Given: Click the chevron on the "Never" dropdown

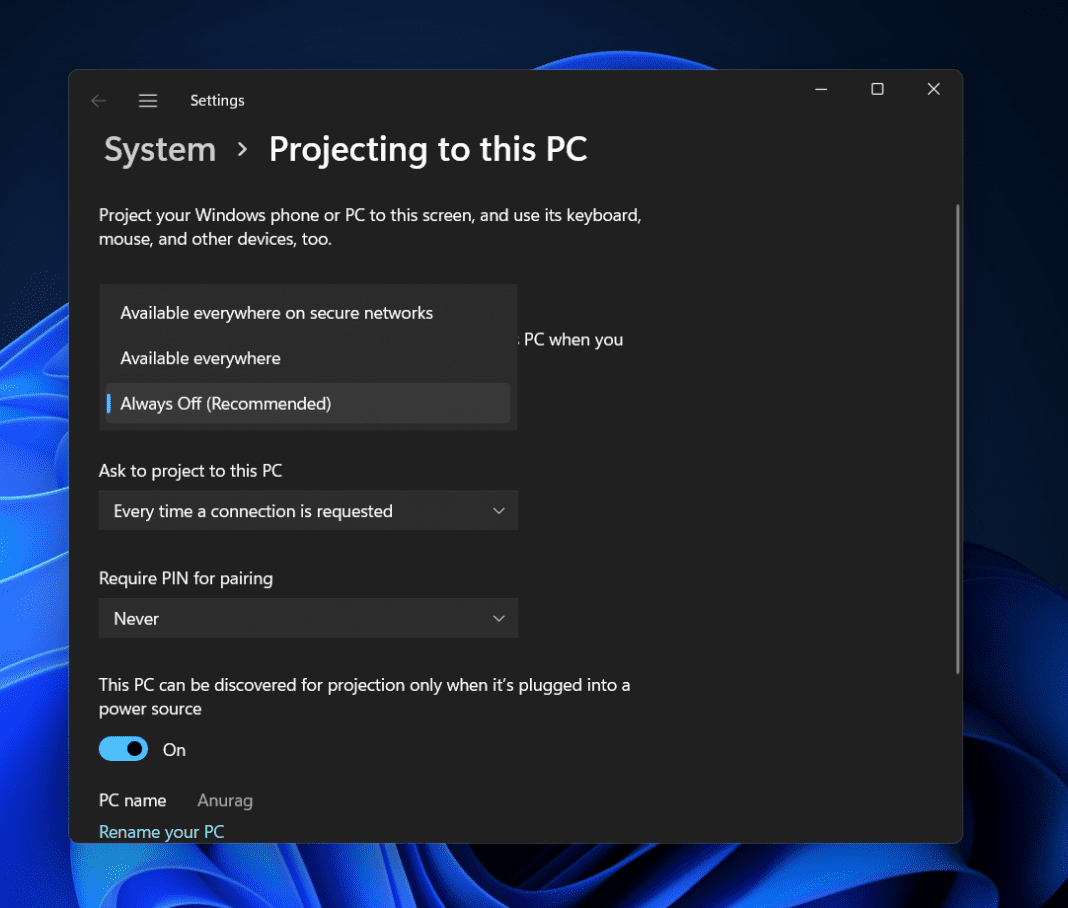Looking at the screenshot, I should (498, 618).
